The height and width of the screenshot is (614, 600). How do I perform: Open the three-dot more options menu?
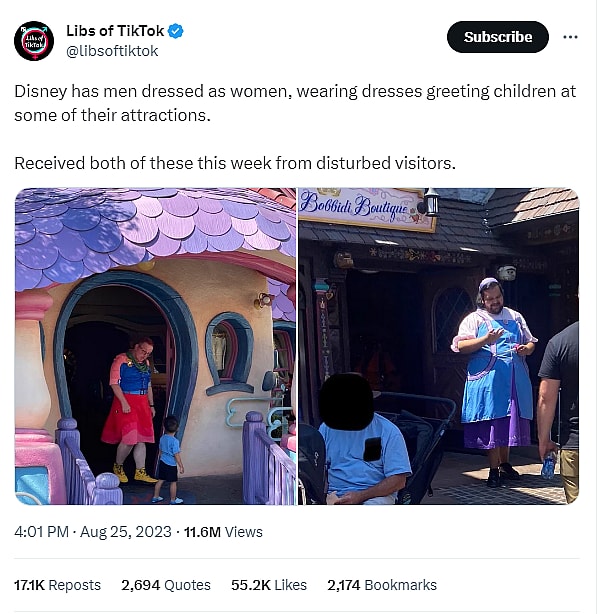(x=570, y=37)
